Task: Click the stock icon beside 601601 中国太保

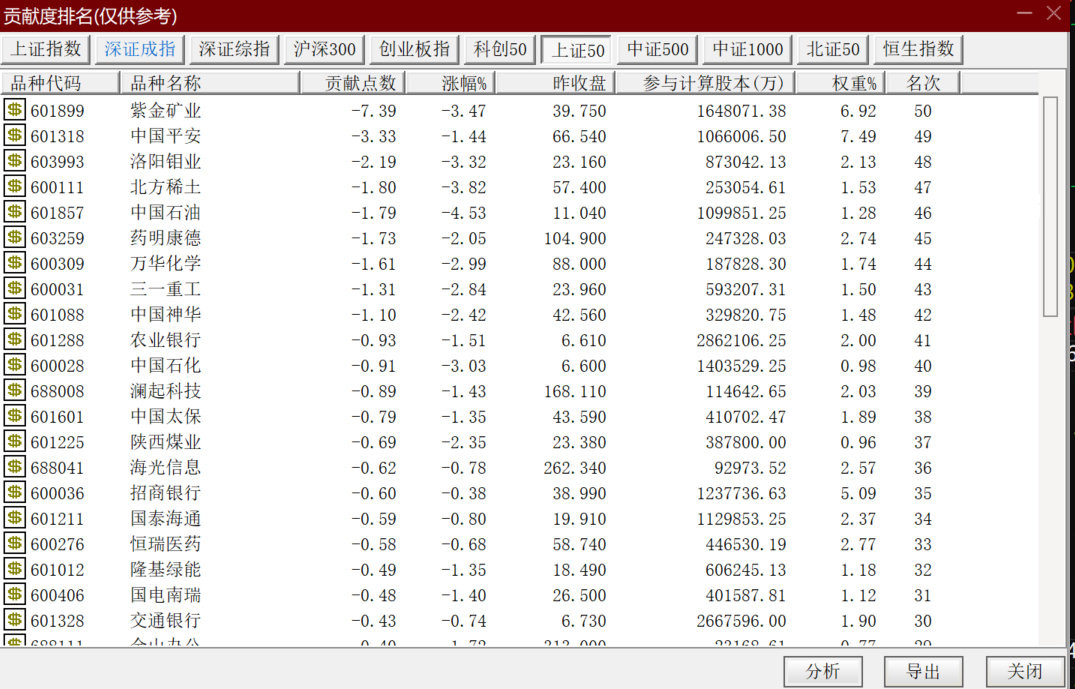Action: tap(14, 415)
